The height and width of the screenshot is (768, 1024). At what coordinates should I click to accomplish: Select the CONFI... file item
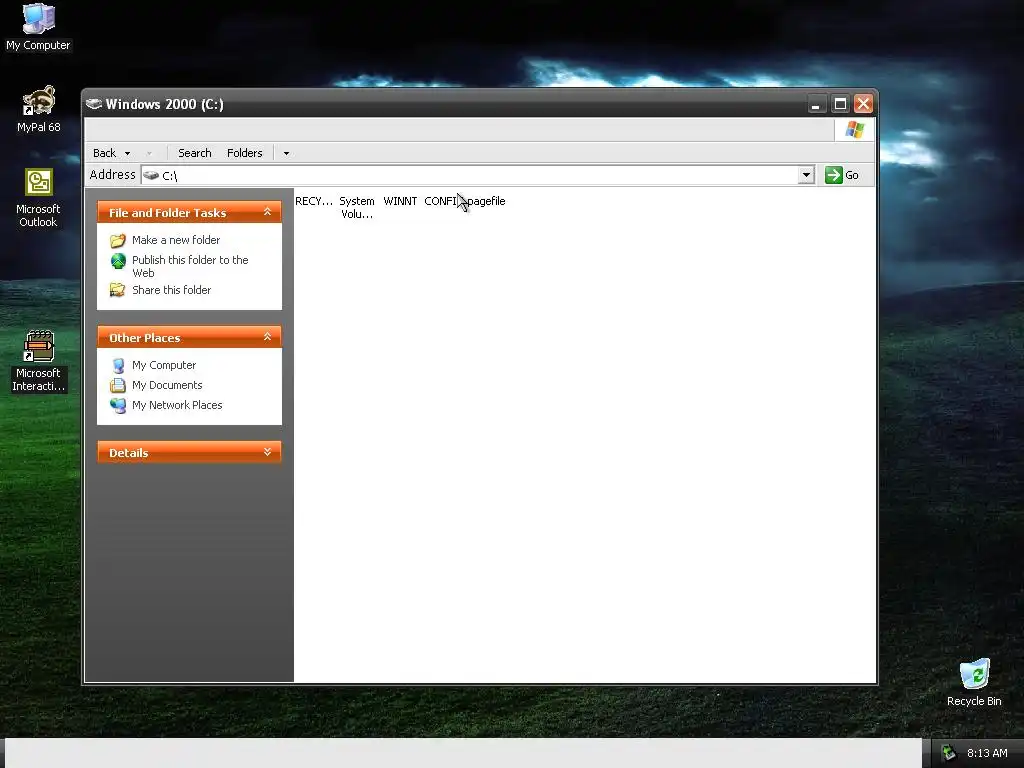(441, 201)
